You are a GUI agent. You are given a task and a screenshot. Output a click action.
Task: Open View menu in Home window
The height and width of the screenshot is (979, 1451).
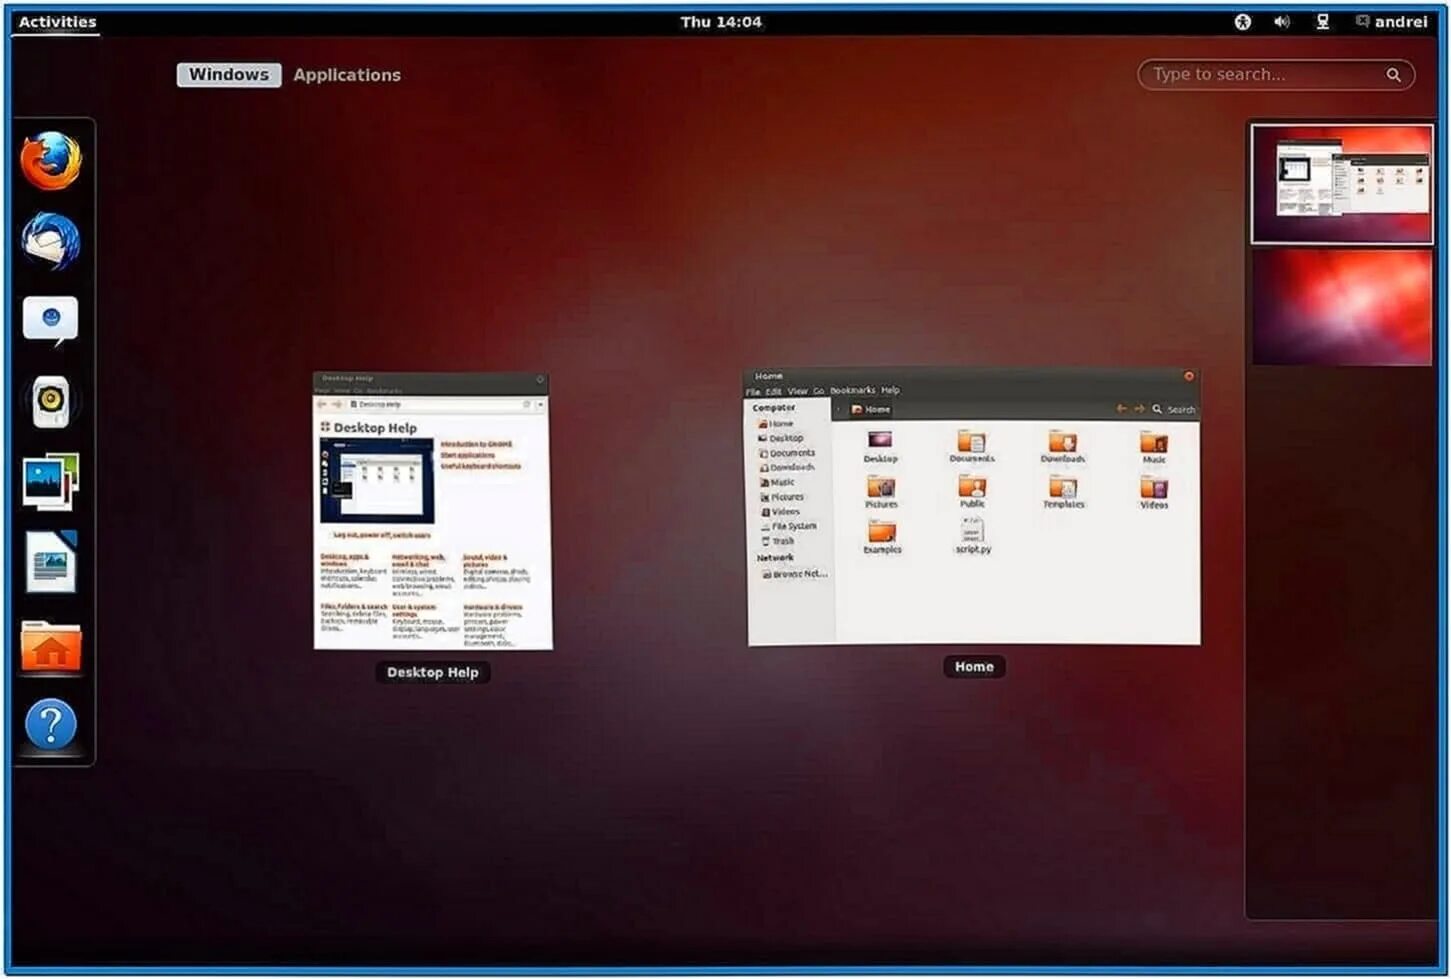pyautogui.click(x=797, y=391)
